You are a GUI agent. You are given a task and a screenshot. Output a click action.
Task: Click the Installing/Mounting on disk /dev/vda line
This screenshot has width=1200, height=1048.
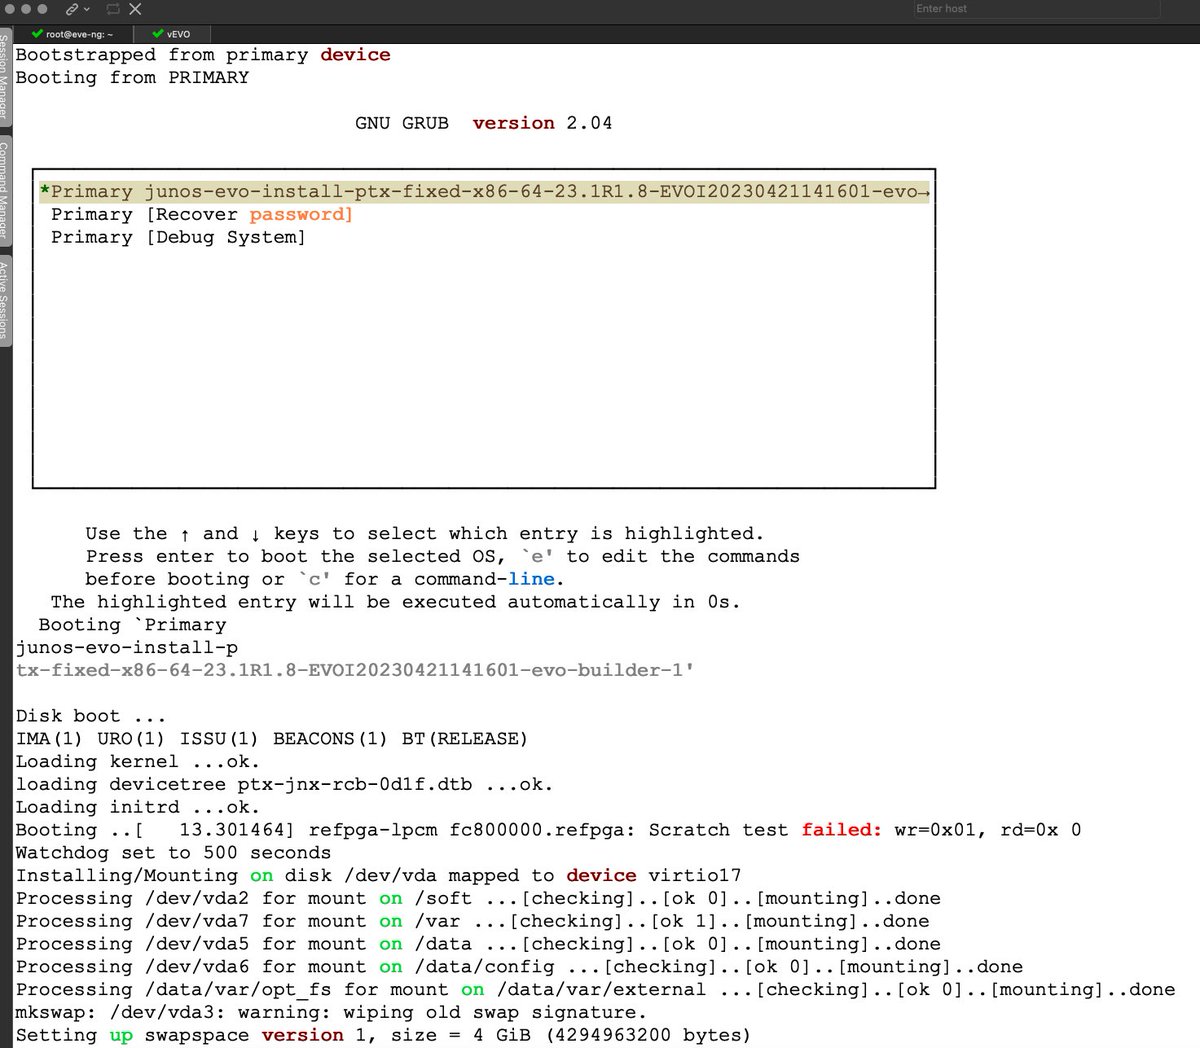[x=378, y=876]
